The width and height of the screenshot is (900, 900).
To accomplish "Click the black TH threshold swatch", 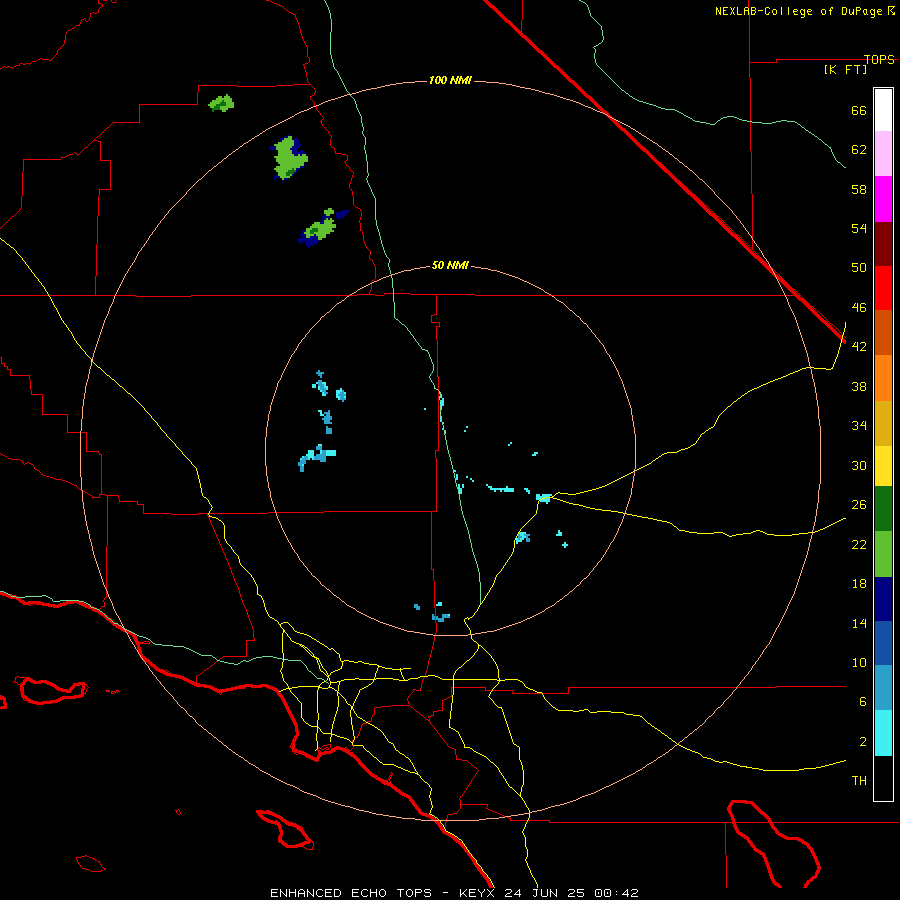I will (x=883, y=778).
